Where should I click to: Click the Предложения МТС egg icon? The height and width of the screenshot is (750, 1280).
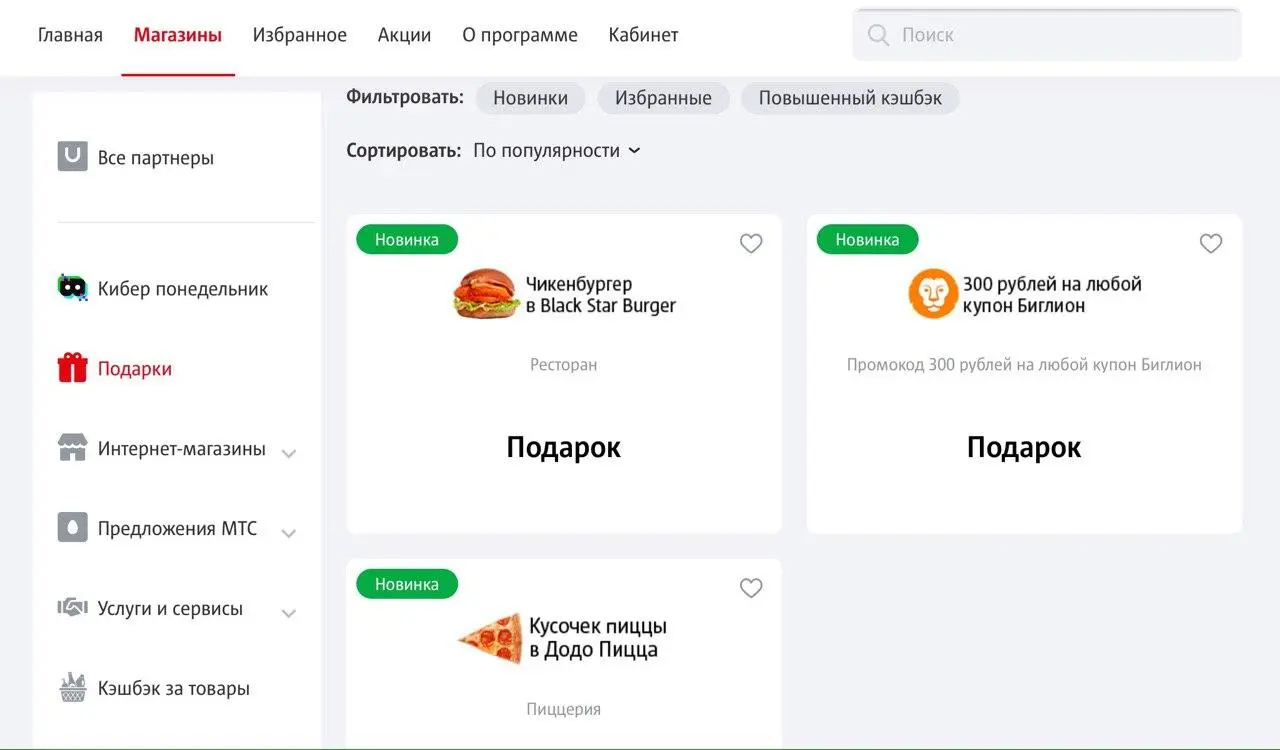(72, 528)
